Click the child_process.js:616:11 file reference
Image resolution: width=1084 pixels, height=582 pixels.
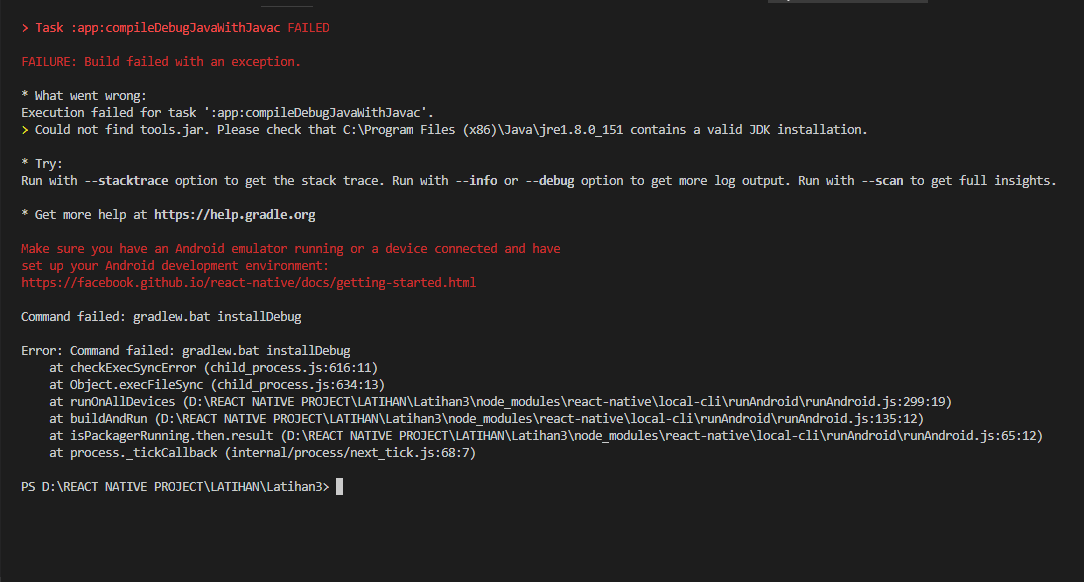tap(290, 368)
